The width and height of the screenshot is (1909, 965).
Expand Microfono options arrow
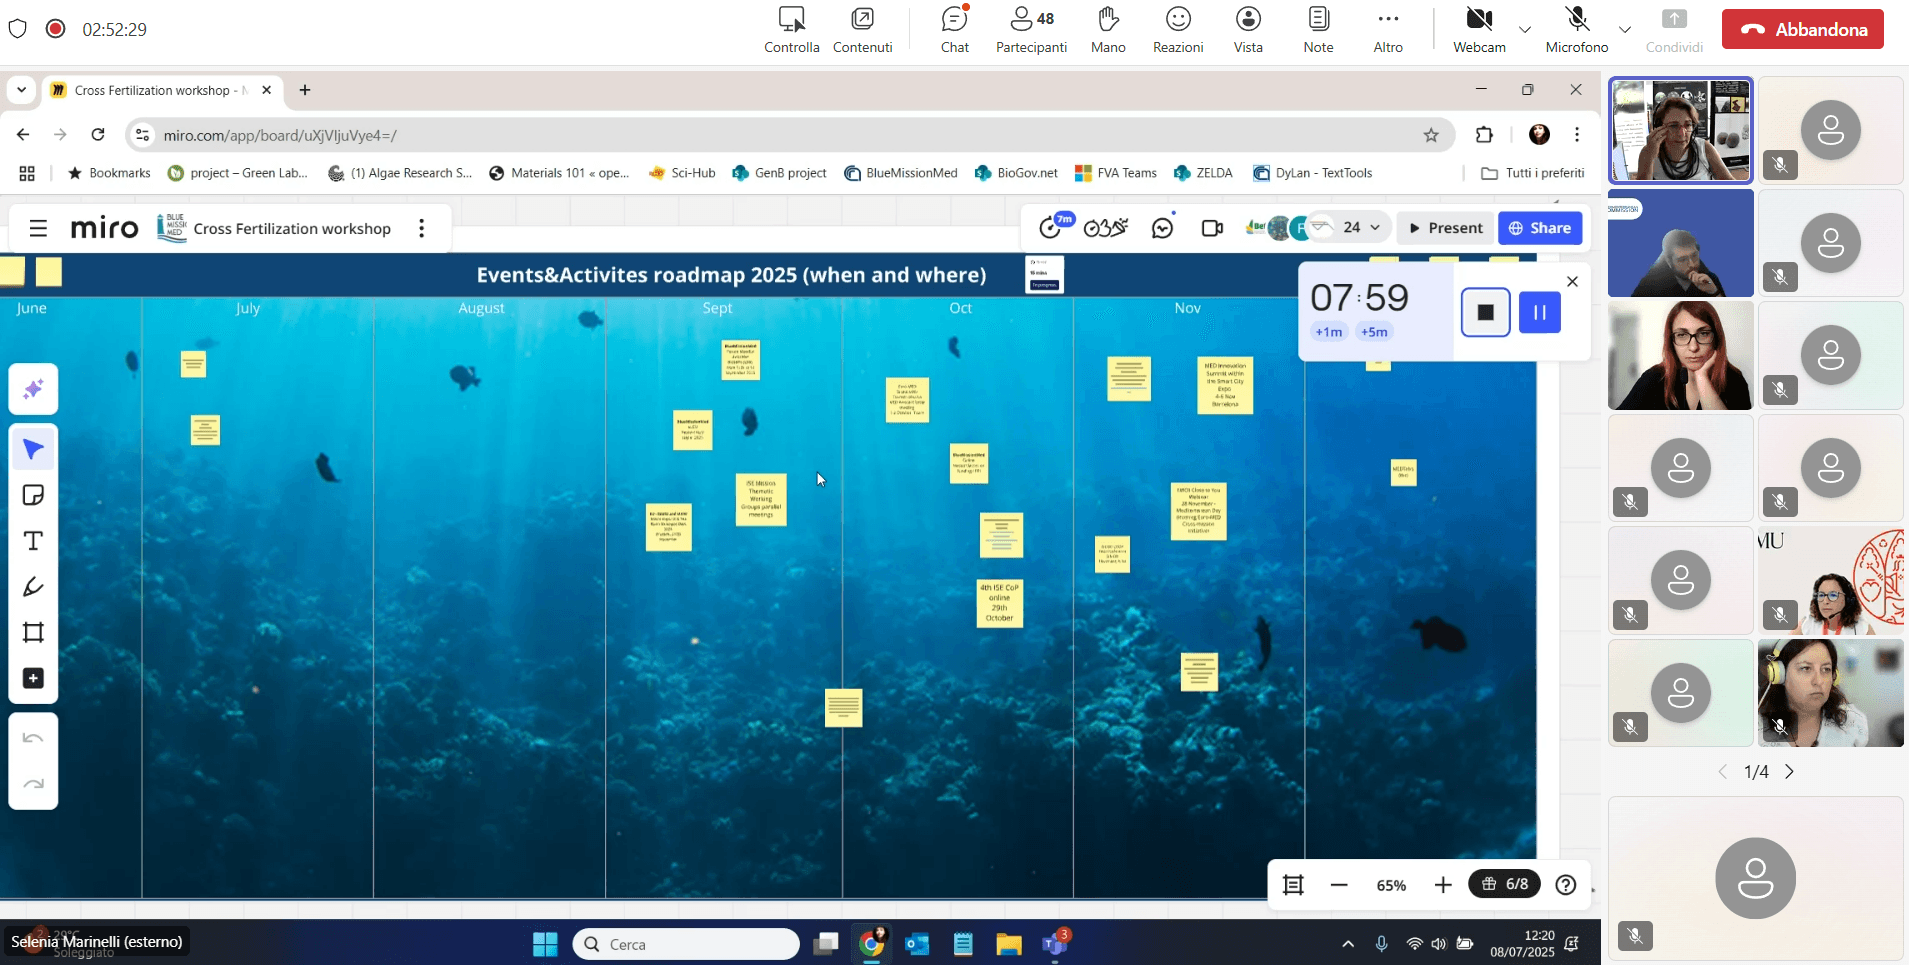coord(1625,29)
